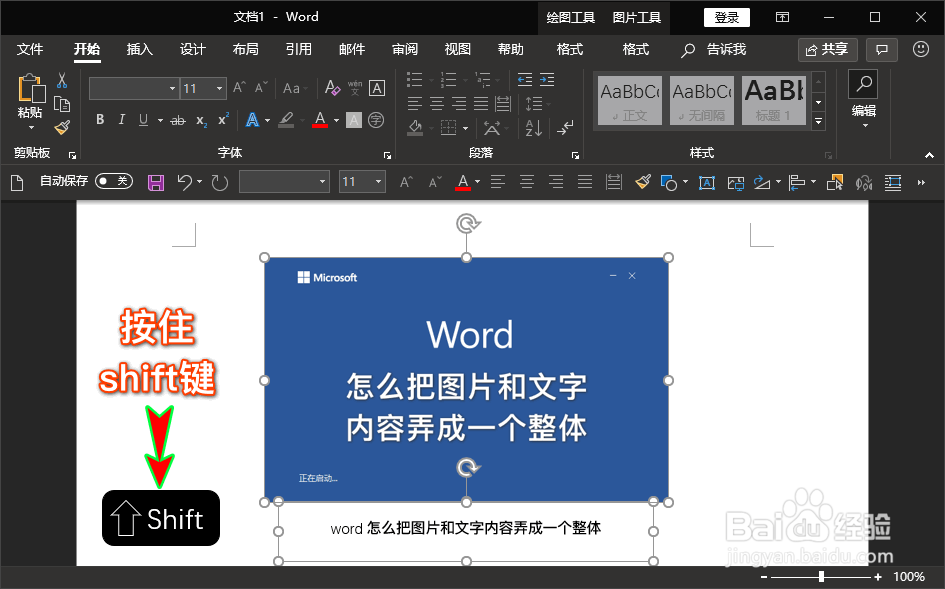Center text in paragraph group
The width and height of the screenshot is (945, 589).
point(437,104)
